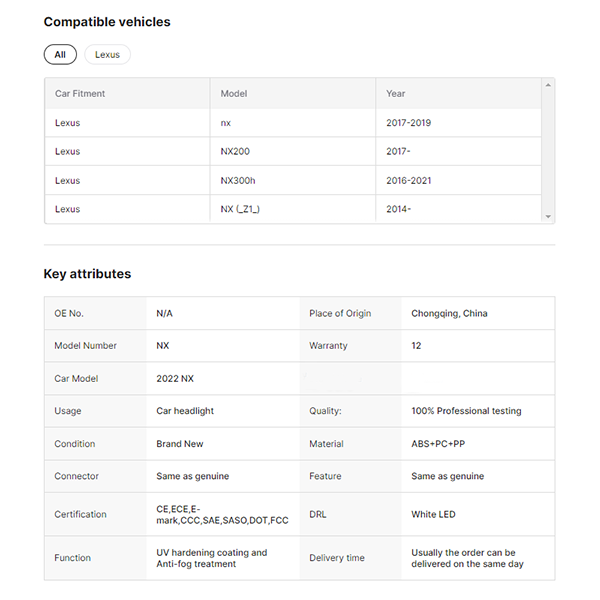Click the Feature label

pyautogui.click(x=325, y=476)
